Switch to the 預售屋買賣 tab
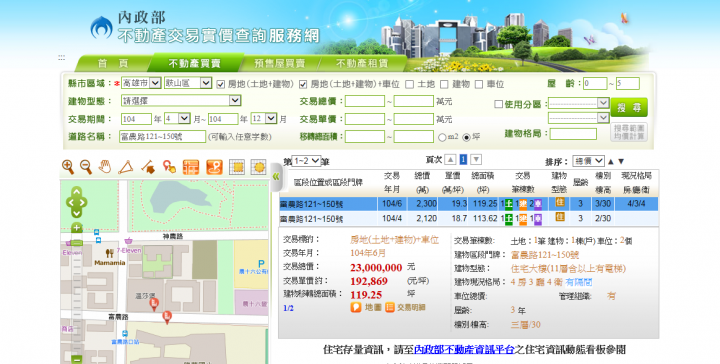Image resolution: width=720 pixels, height=364 pixels. pyautogui.click(x=280, y=63)
